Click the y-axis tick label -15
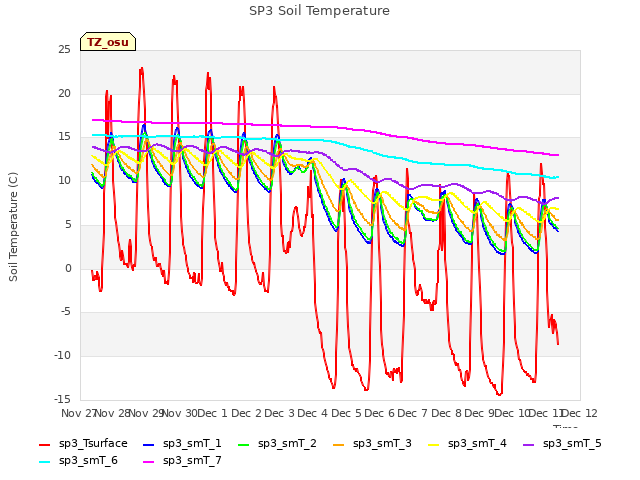 [62, 399]
